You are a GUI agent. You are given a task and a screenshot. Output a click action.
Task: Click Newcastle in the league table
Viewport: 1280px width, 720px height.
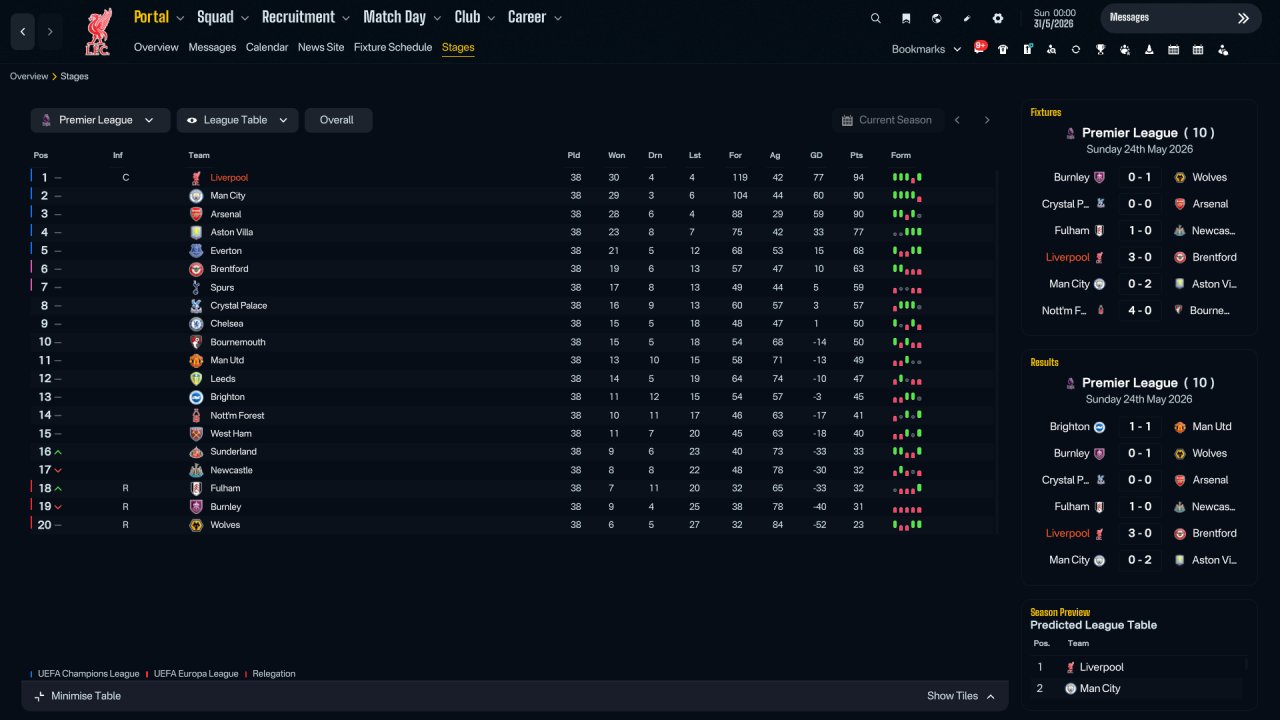231,470
